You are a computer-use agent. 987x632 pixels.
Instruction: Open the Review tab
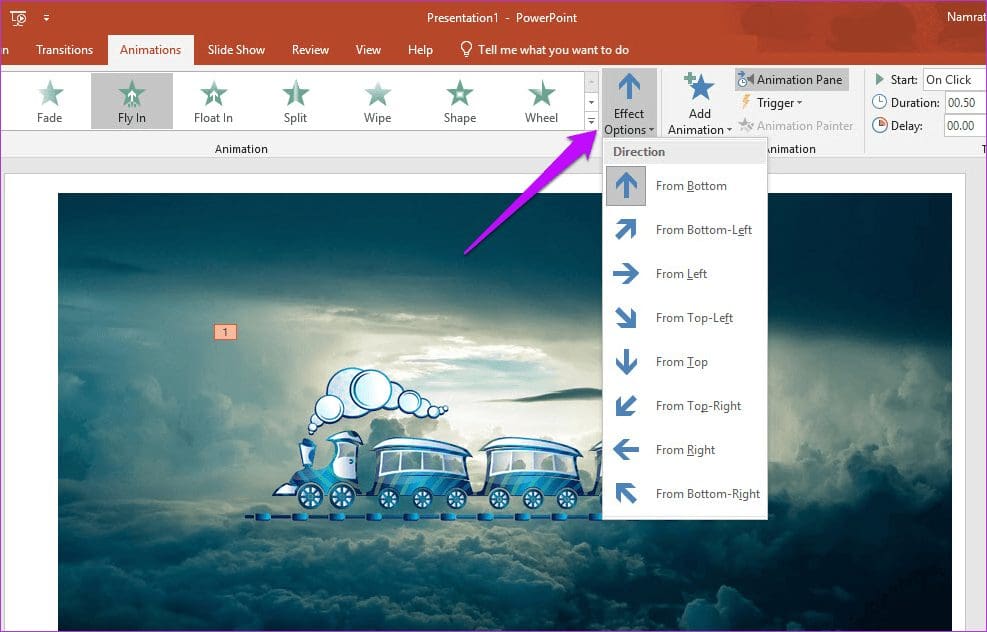pos(309,49)
